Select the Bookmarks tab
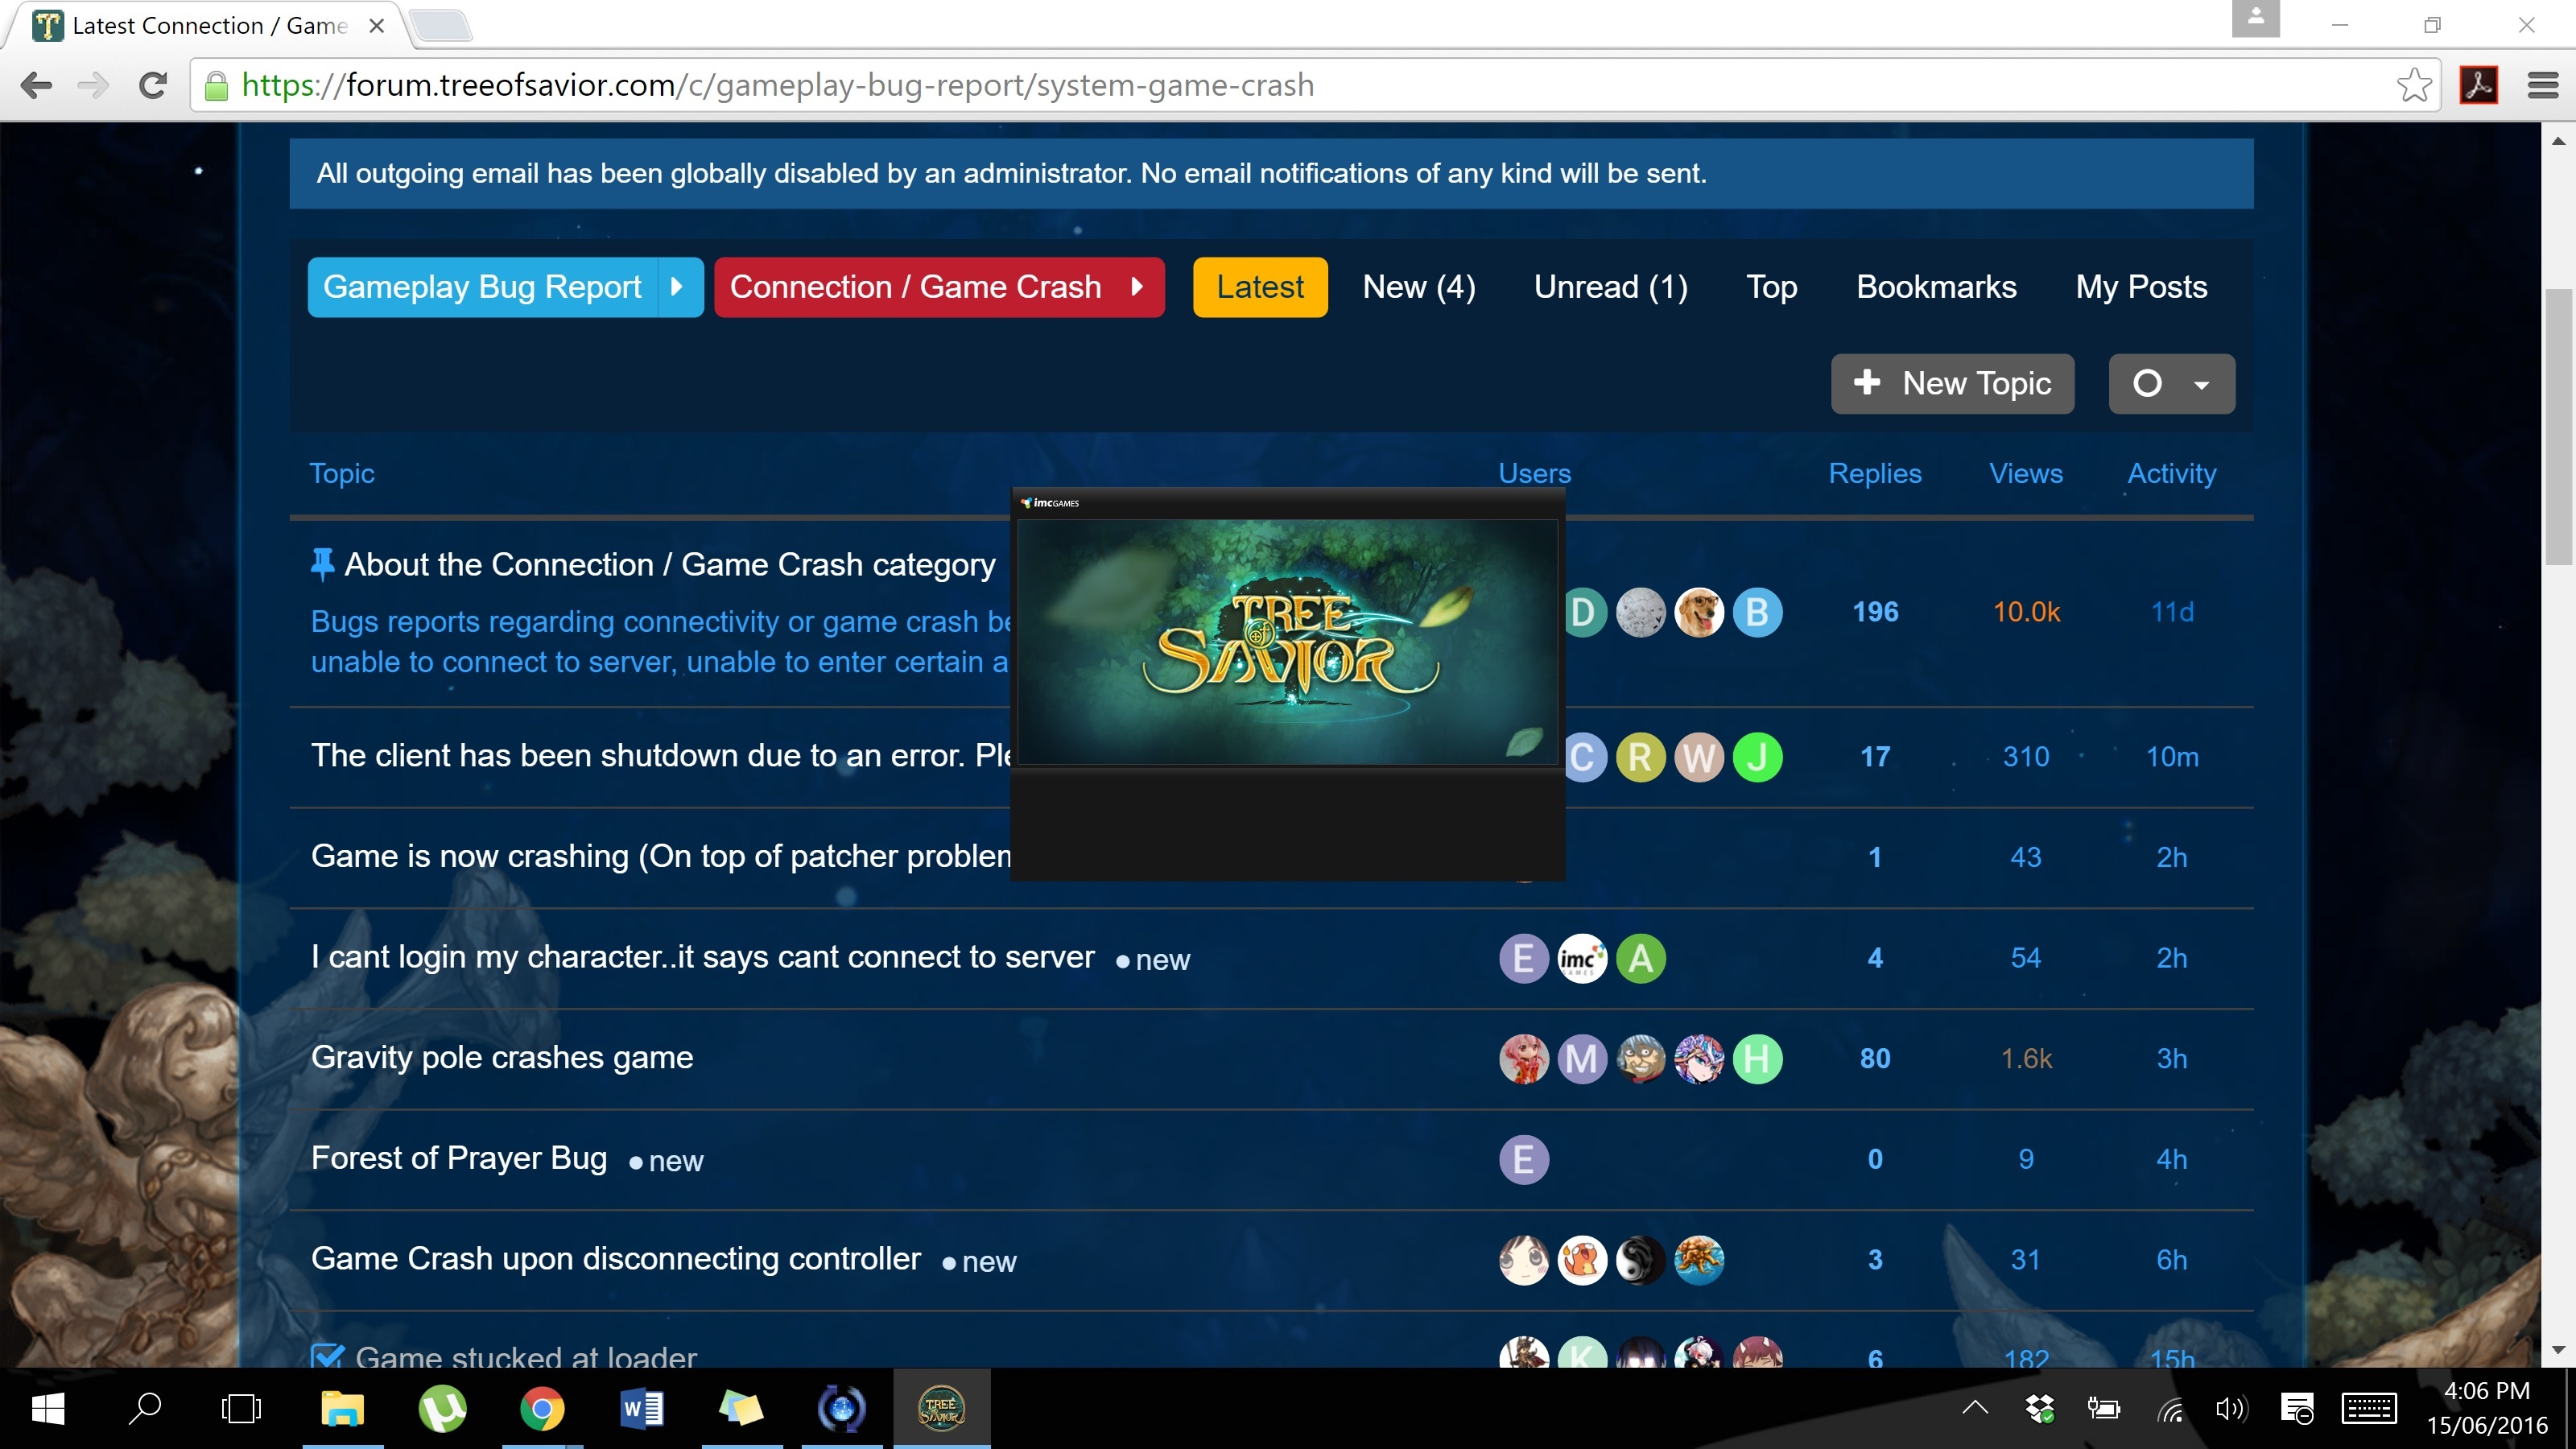This screenshot has width=2576, height=1449. [x=1935, y=287]
